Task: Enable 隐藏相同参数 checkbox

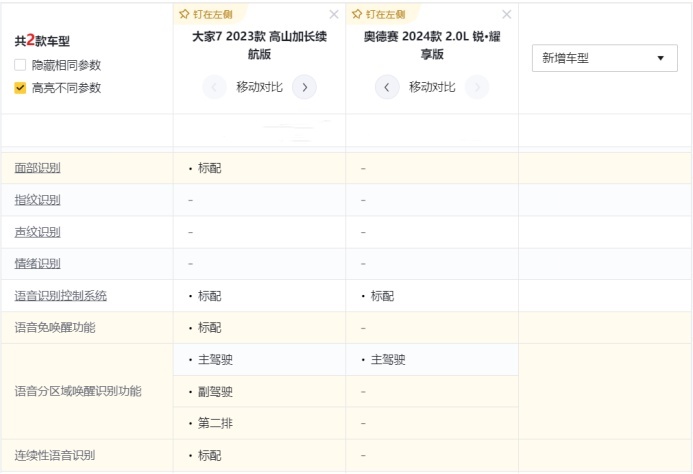Action: click(x=20, y=65)
